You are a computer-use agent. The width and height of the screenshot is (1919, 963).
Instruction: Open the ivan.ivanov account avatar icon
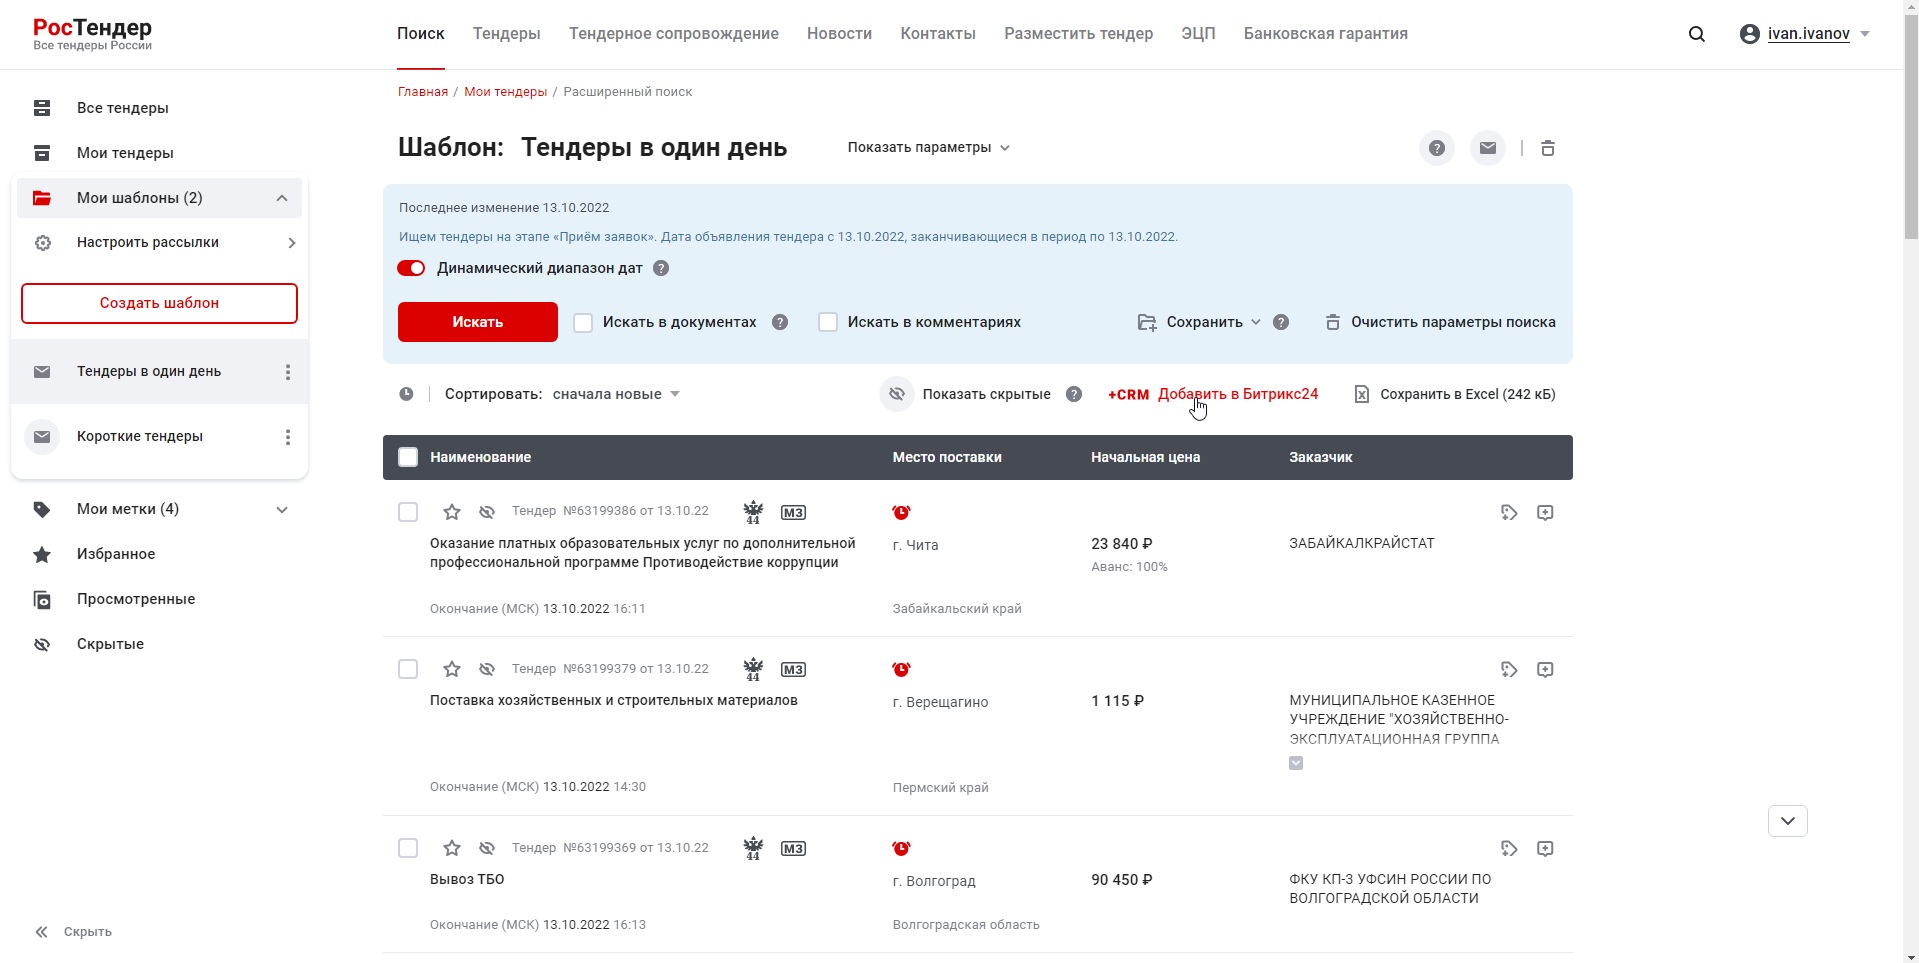1748,33
